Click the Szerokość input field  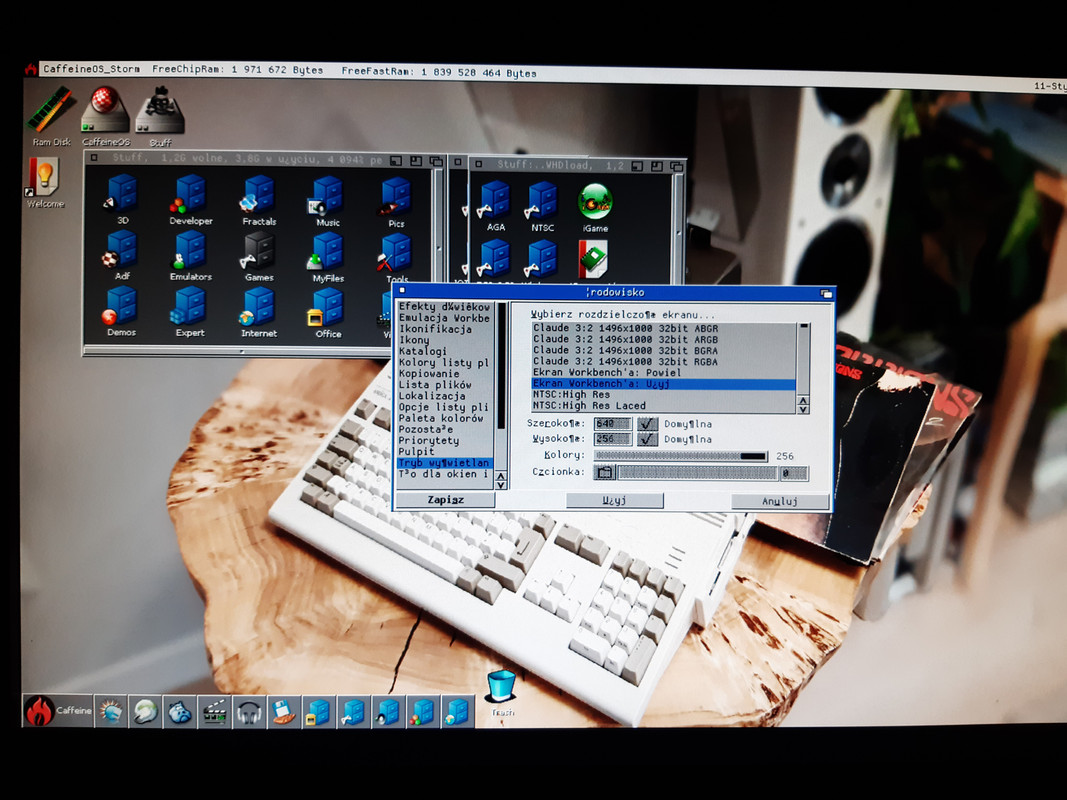(613, 423)
